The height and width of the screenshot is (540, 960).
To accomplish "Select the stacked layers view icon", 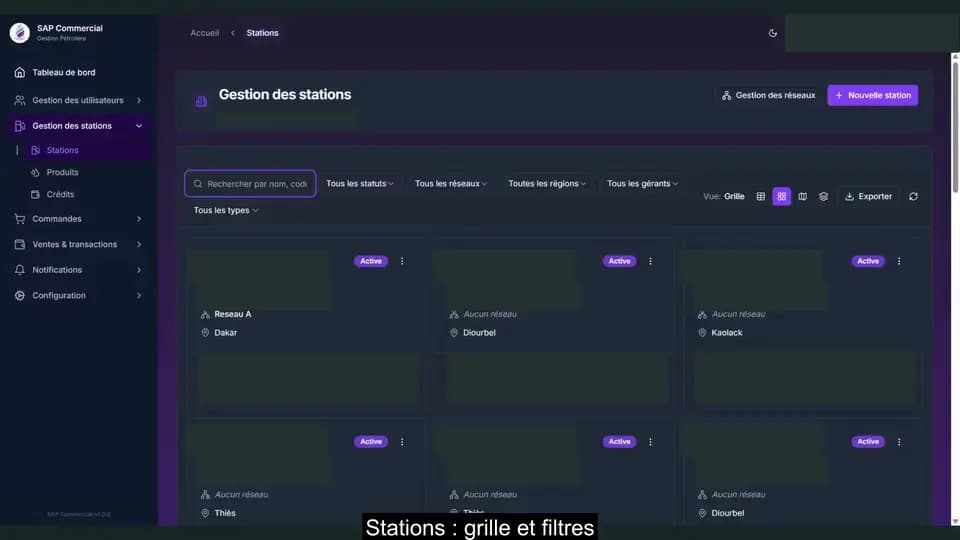I will [x=823, y=197].
